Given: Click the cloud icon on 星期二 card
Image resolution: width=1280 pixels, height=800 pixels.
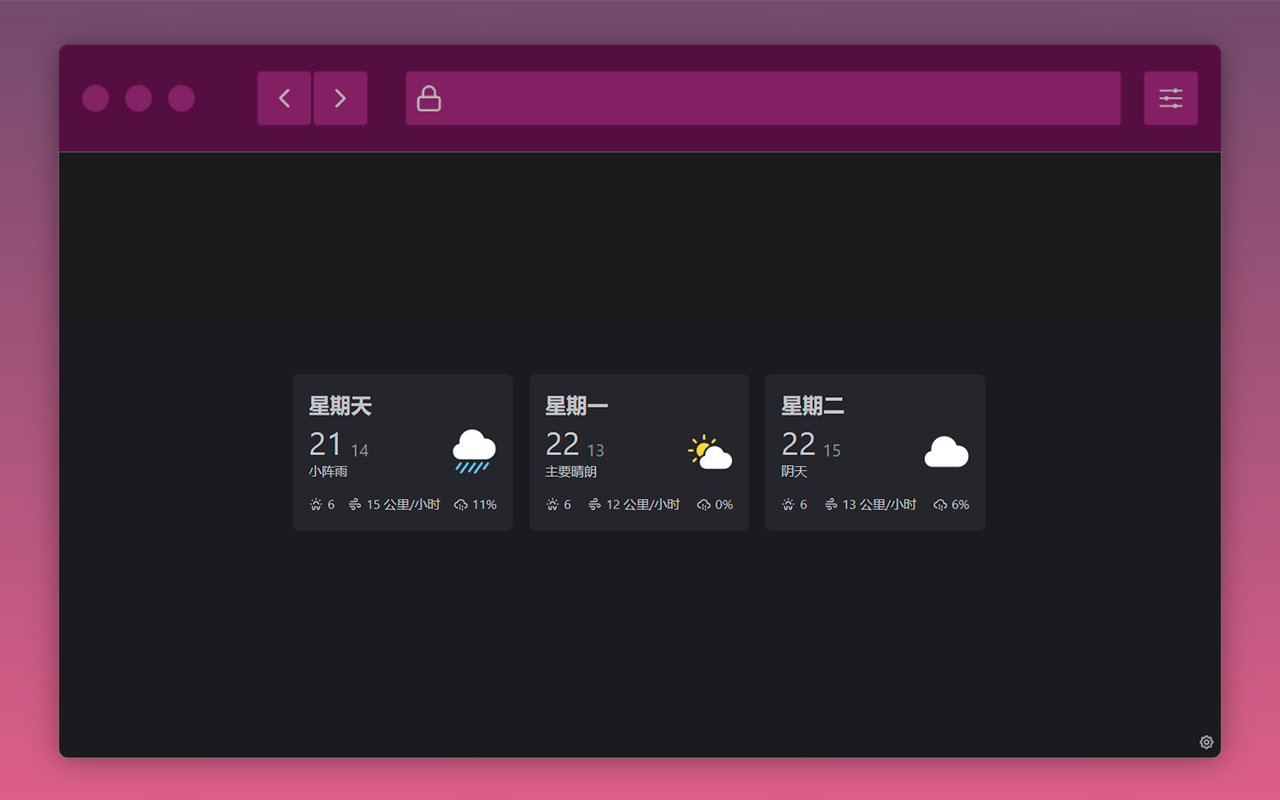Looking at the screenshot, I should (x=946, y=452).
